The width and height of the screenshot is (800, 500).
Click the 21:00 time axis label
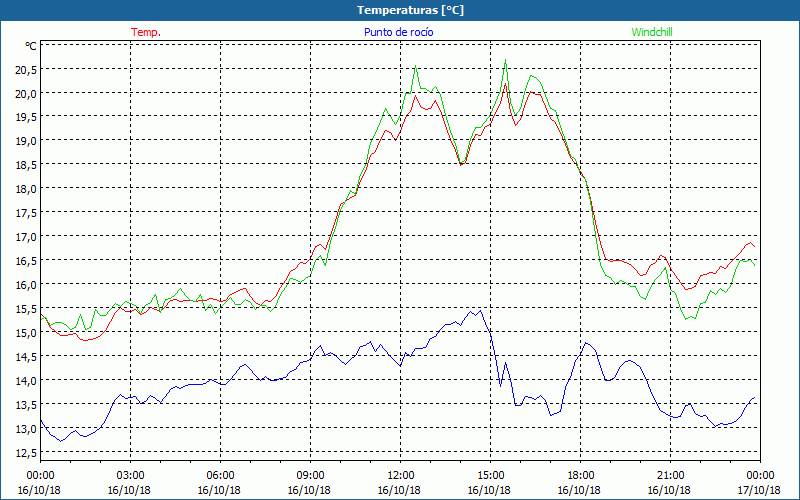coord(670,476)
